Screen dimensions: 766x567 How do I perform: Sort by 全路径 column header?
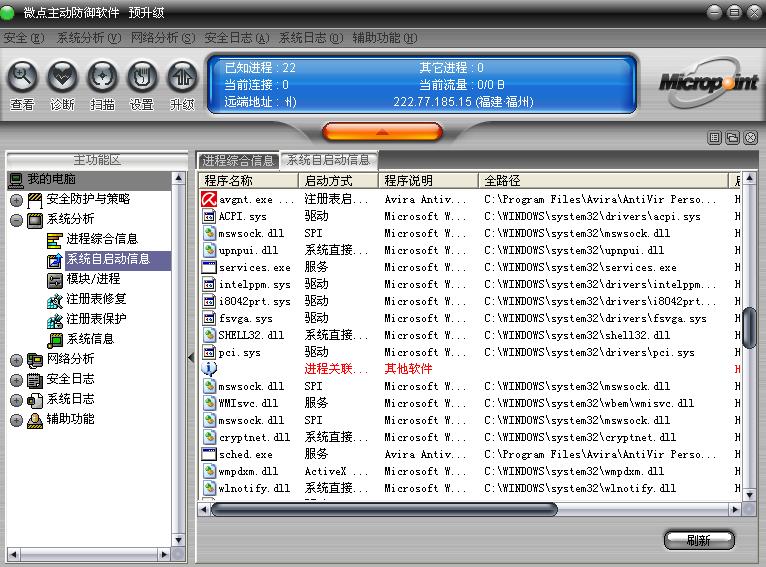[603, 181]
